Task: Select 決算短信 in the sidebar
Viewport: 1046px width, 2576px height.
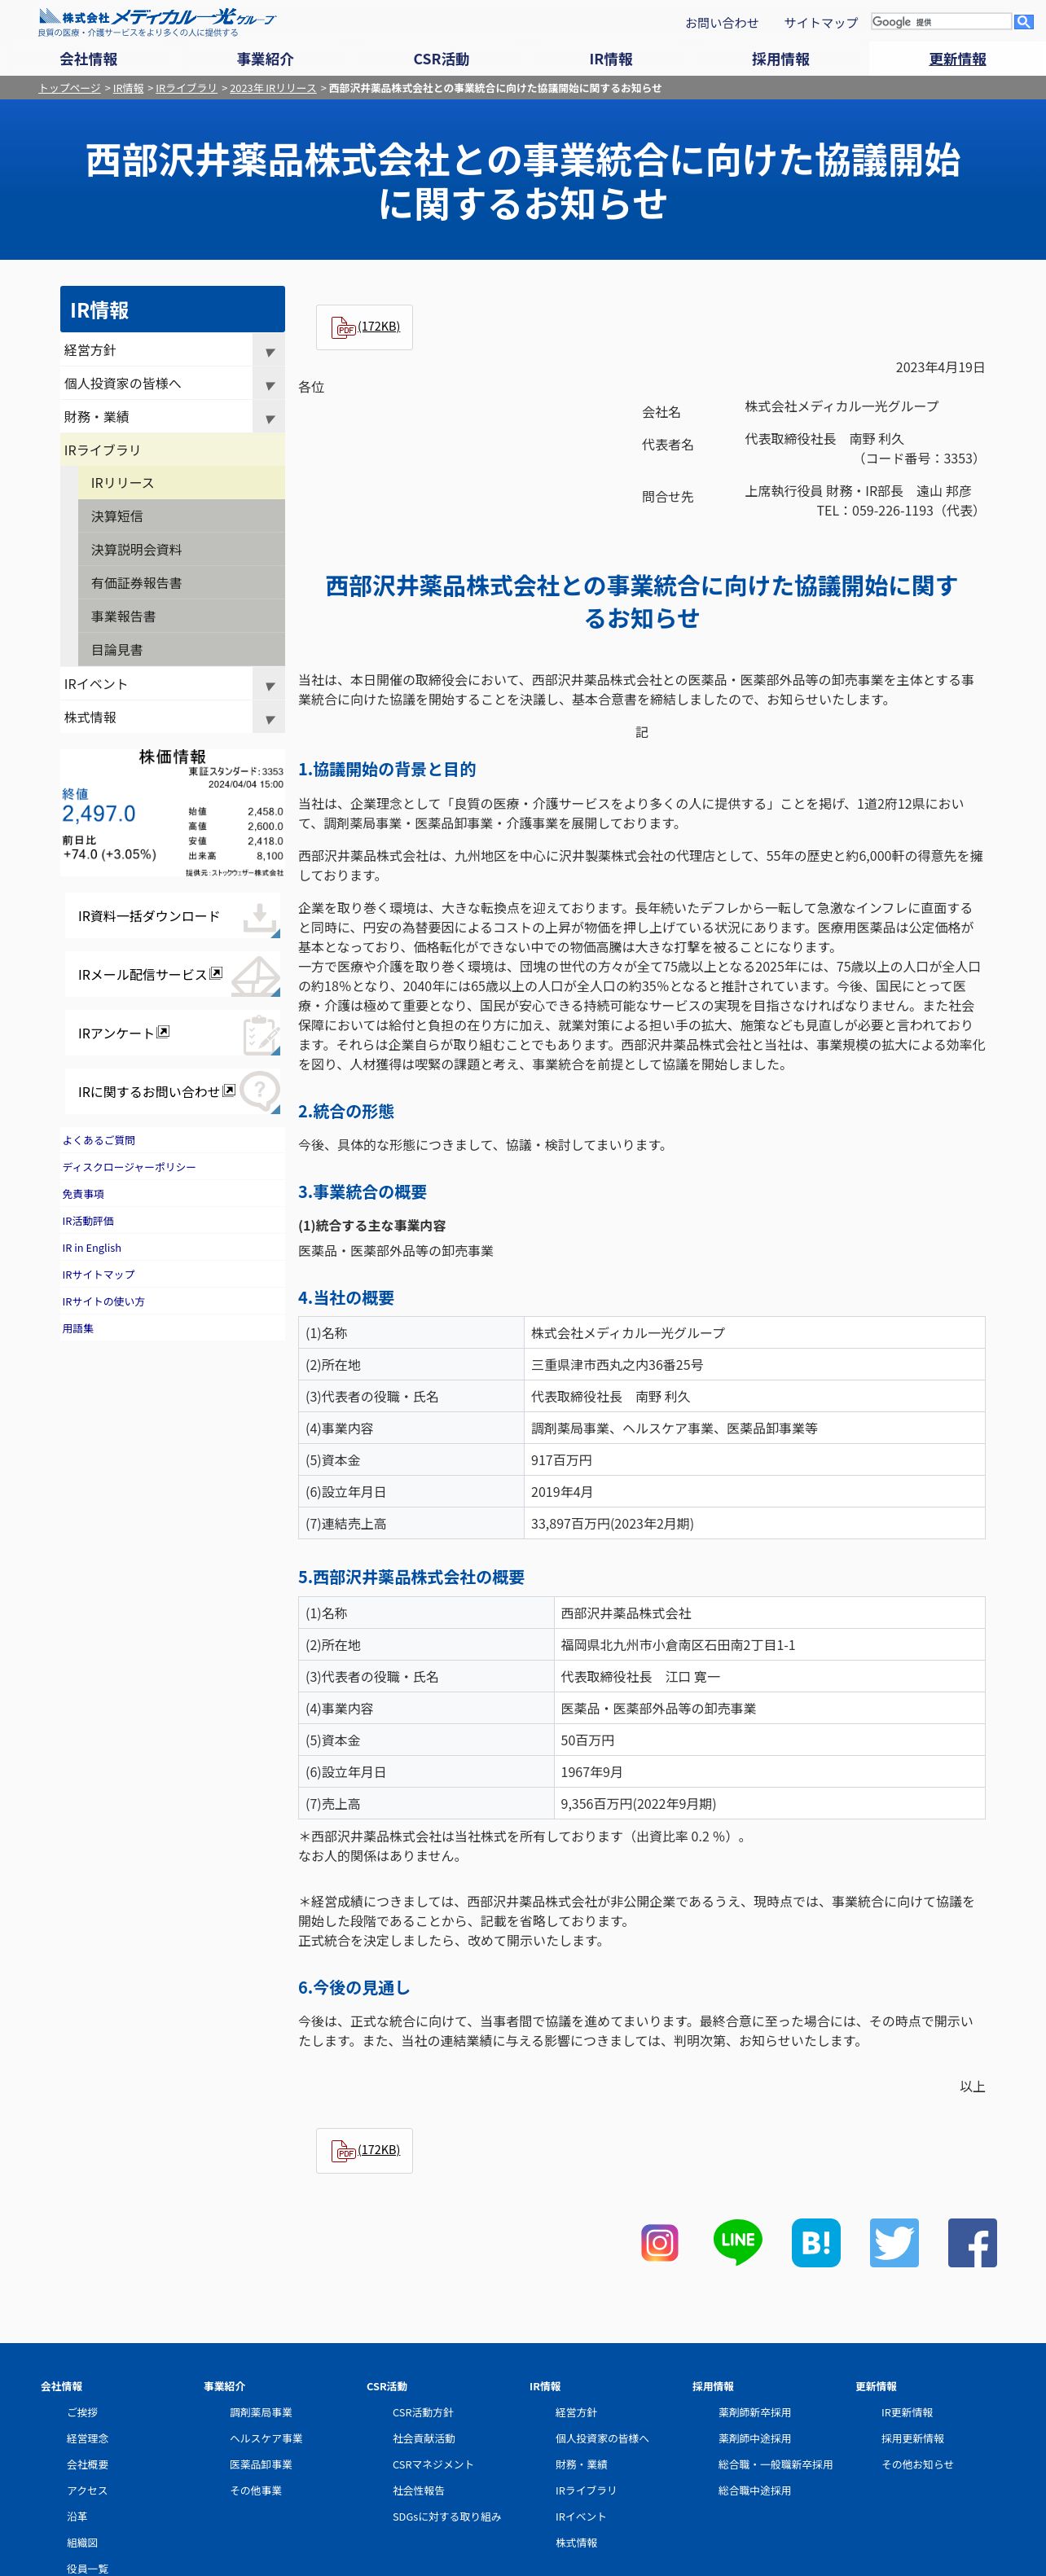Action: point(181,516)
